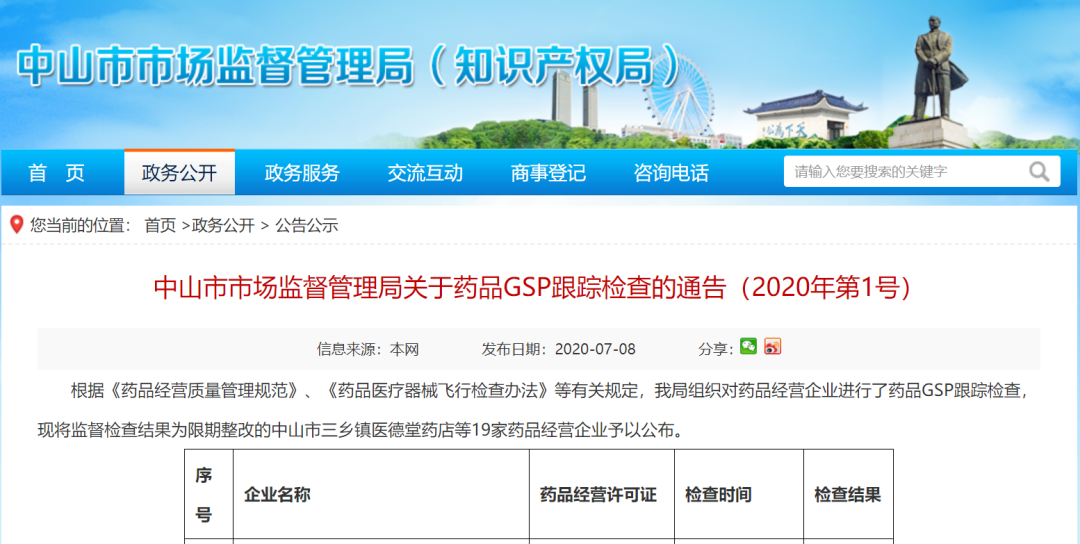Click table header 检查结果
1080x544 pixels.
847,494
